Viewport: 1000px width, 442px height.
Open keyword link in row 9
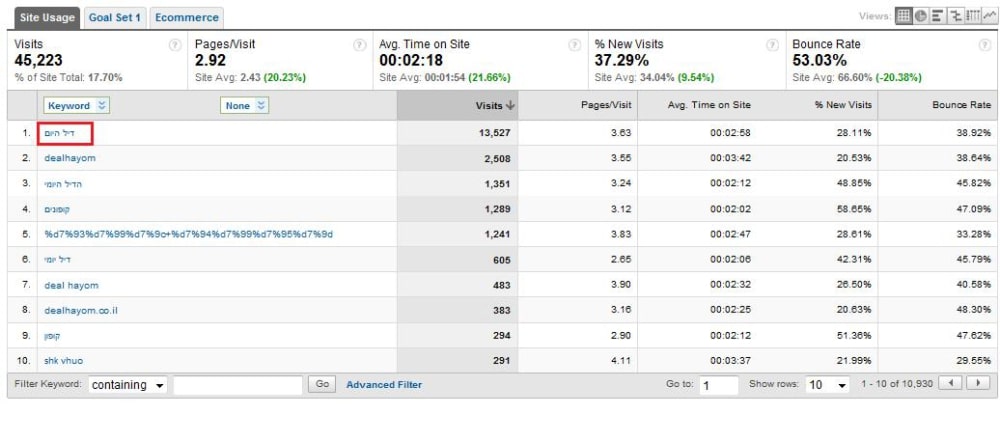tap(53, 335)
